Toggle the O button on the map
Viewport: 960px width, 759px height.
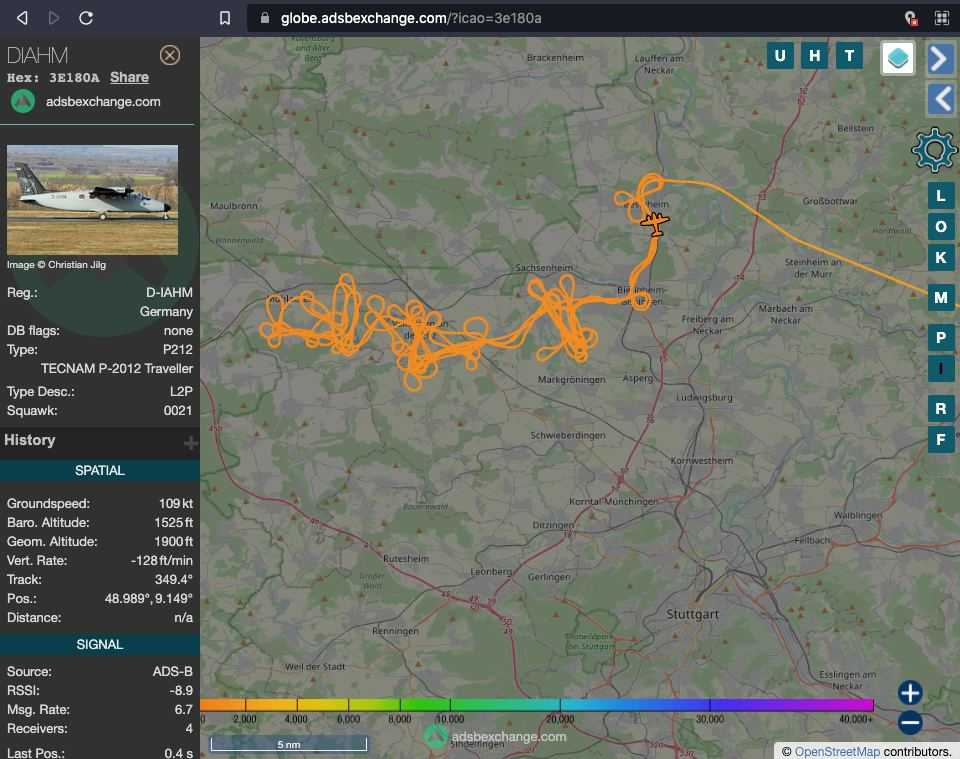pyautogui.click(x=941, y=226)
